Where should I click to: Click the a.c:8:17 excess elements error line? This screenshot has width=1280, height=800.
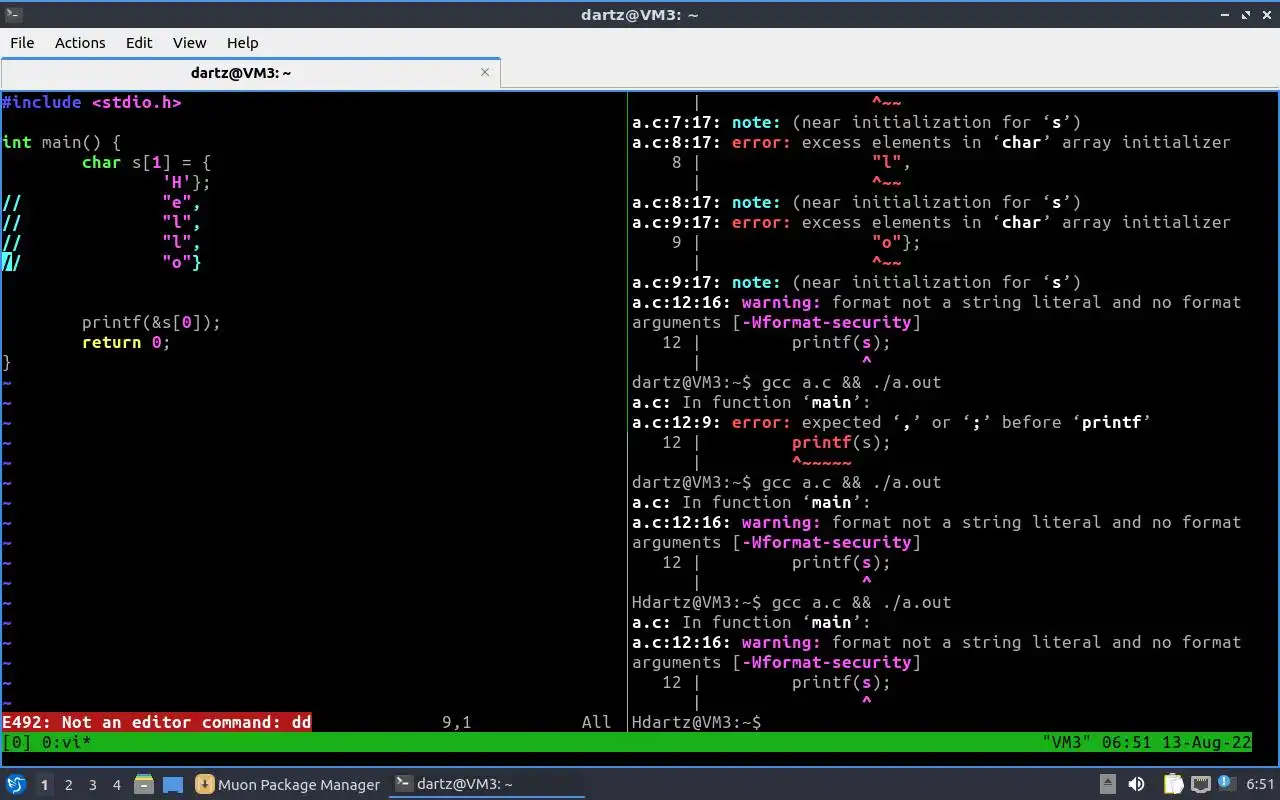coord(931,142)
